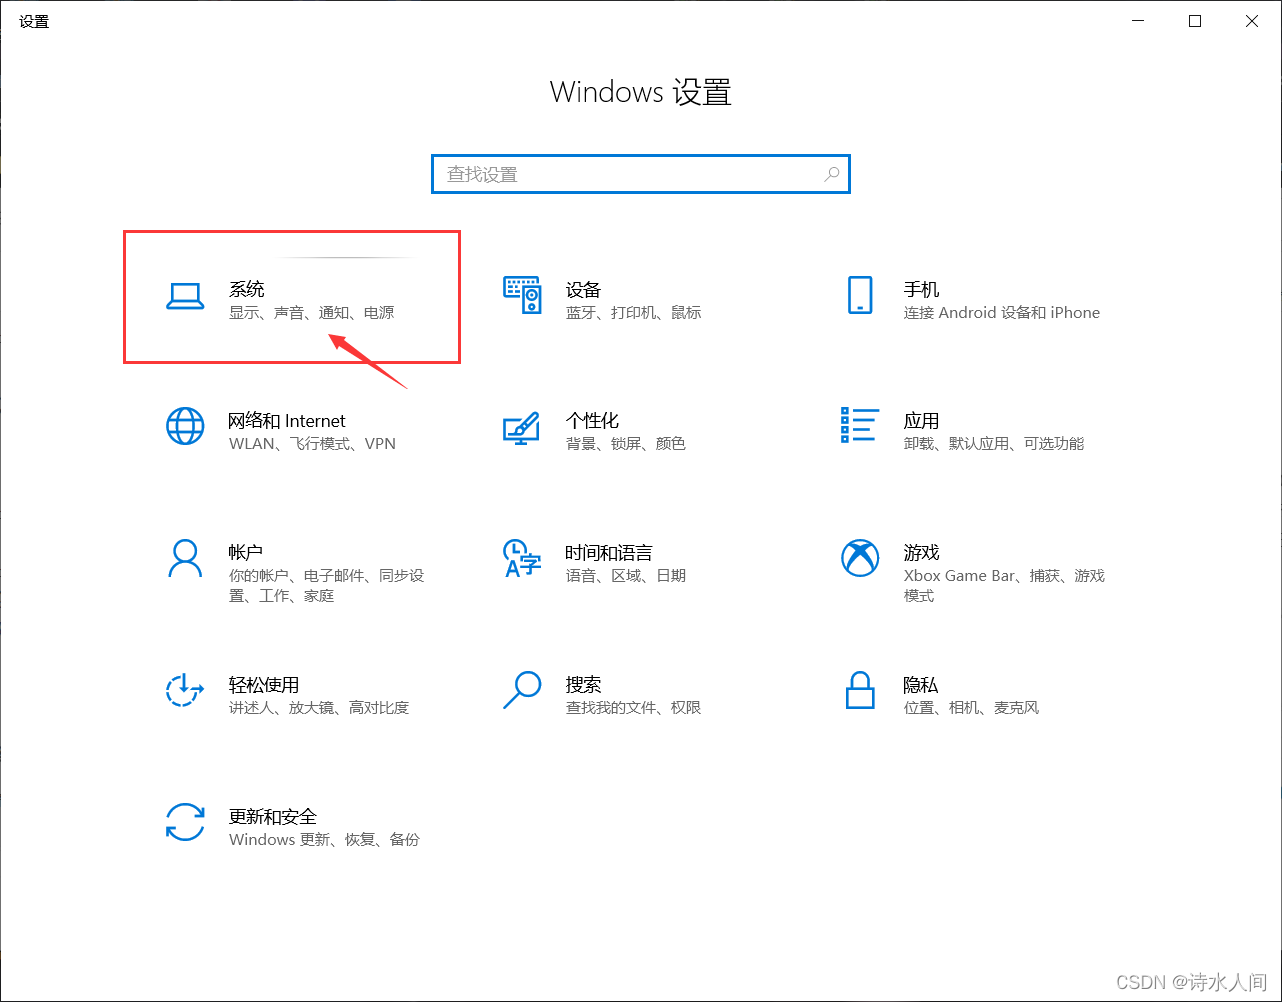Click the 游戏 heading
The width and height of the screenshot is (1282, 1002).
point(921,552)
